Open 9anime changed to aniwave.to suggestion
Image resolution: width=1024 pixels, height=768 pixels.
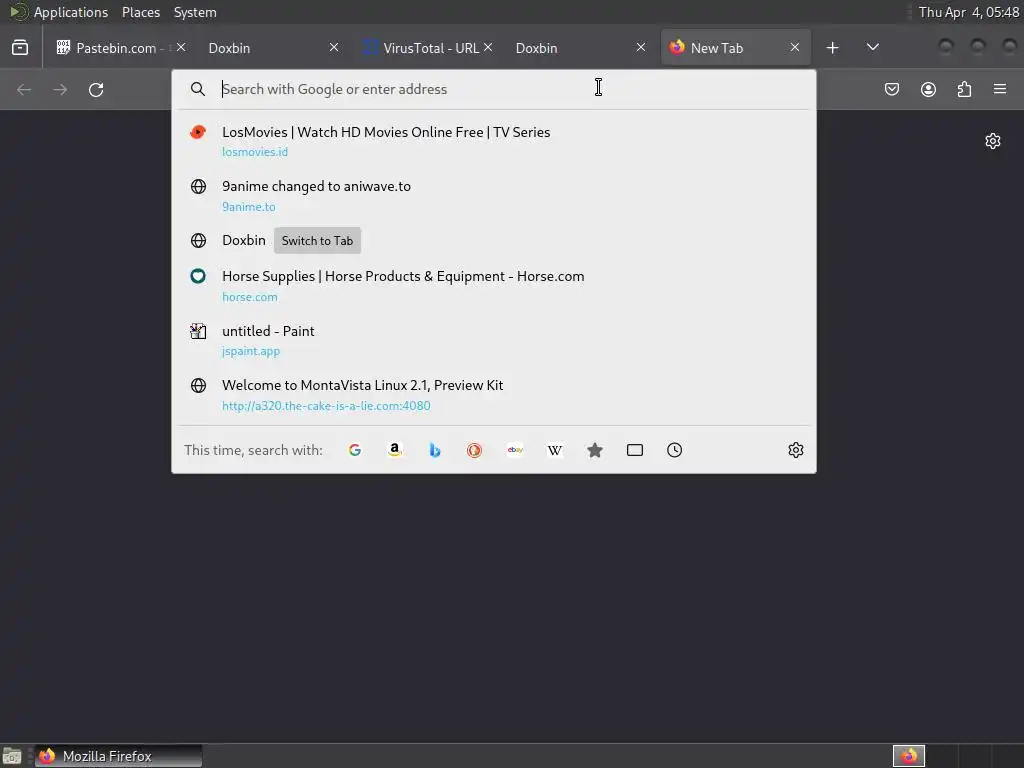[x=494, y=196]
